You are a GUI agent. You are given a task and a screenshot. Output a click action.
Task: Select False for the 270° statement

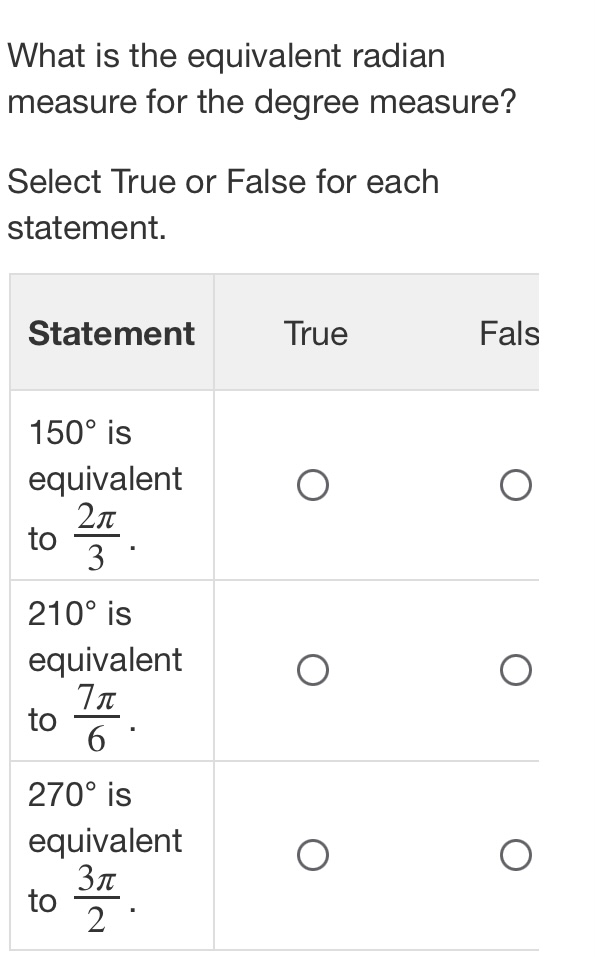pos(518,853)
